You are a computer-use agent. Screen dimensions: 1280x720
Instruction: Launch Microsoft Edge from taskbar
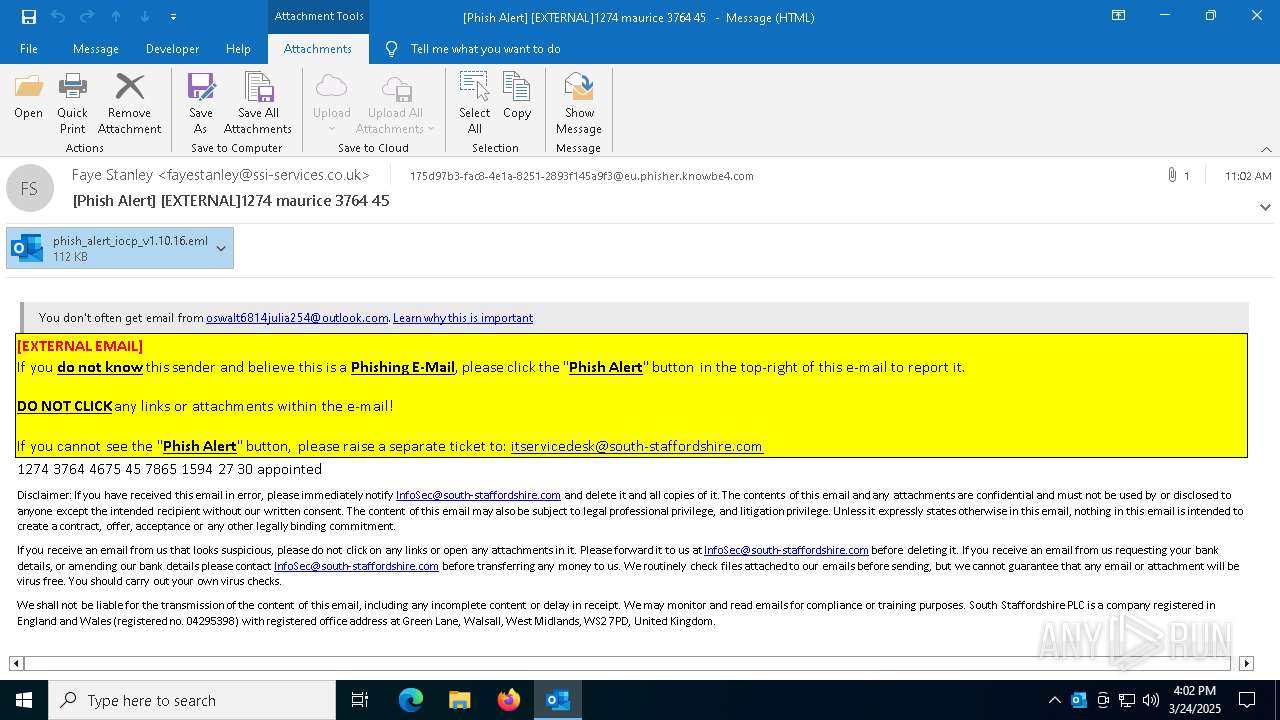pos(411,700)
